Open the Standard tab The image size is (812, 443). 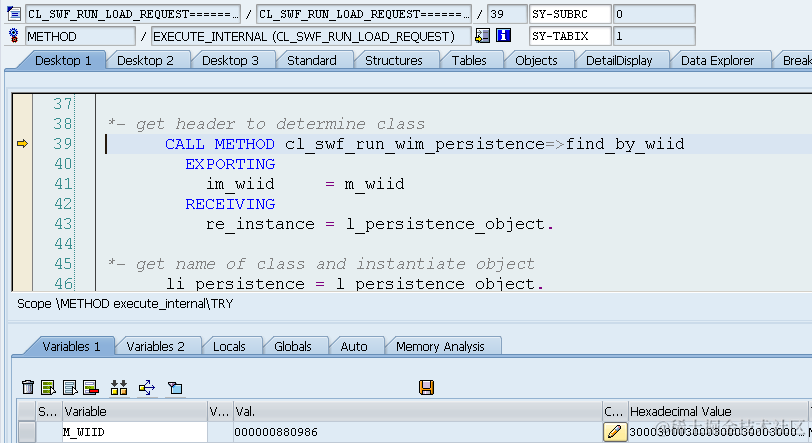tap(312, 61)
